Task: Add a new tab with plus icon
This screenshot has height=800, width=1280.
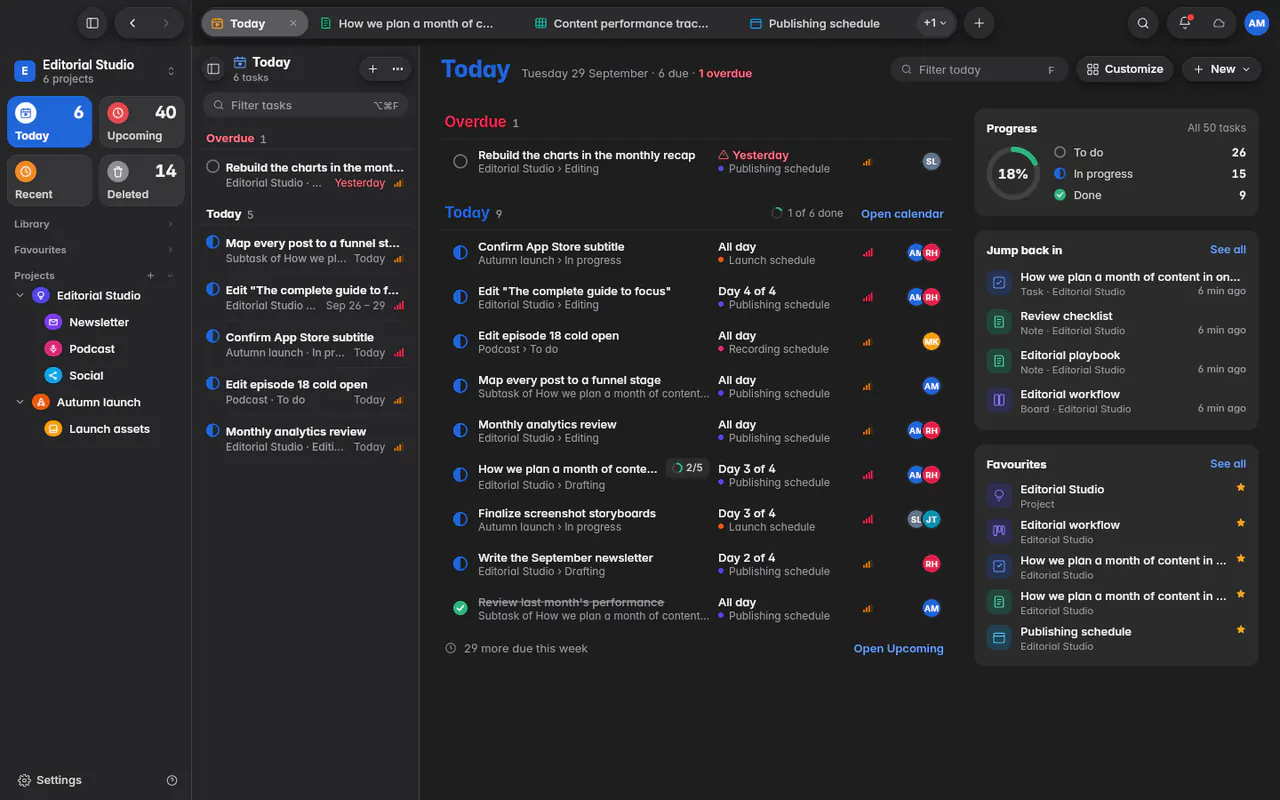Action: 979,23
